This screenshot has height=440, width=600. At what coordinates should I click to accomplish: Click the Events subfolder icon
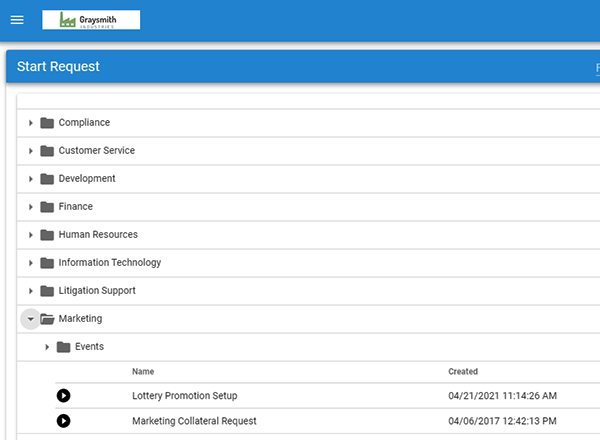[x=63, y=347]
